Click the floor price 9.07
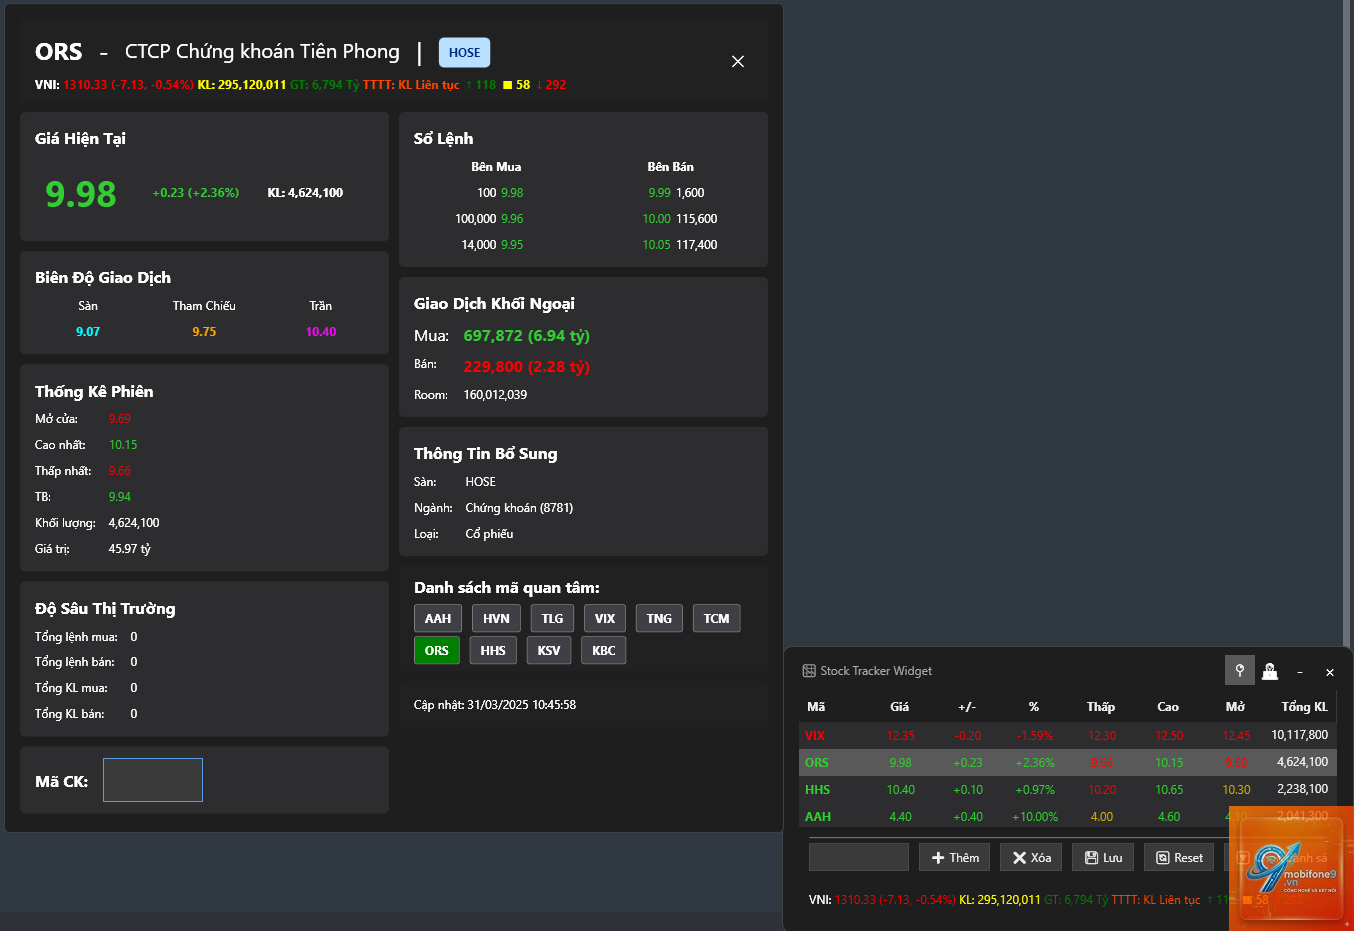1354x931 pixels. 88,332
